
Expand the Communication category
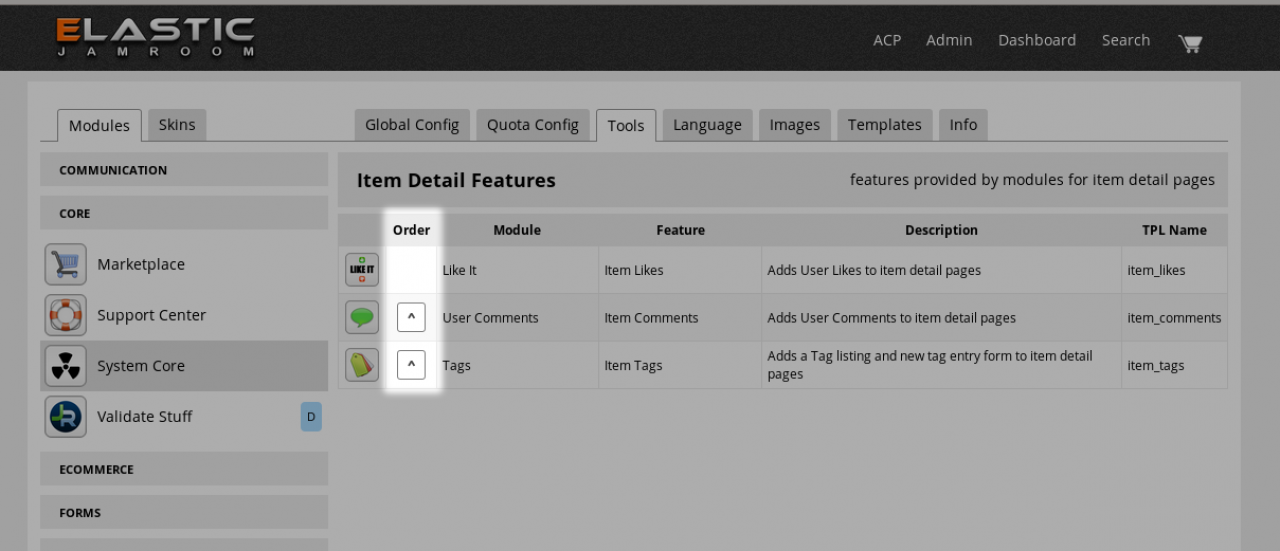184,170
